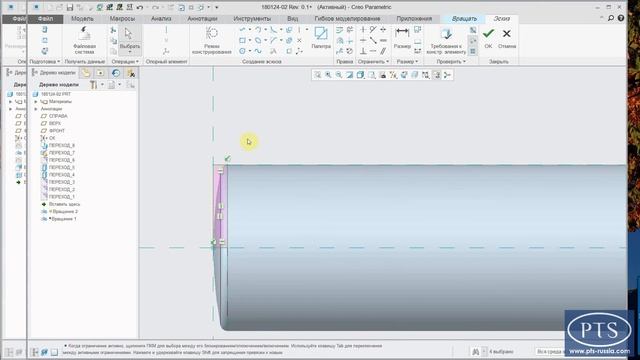Open the Ограничить group dropdown

click(x=373, y=62)
